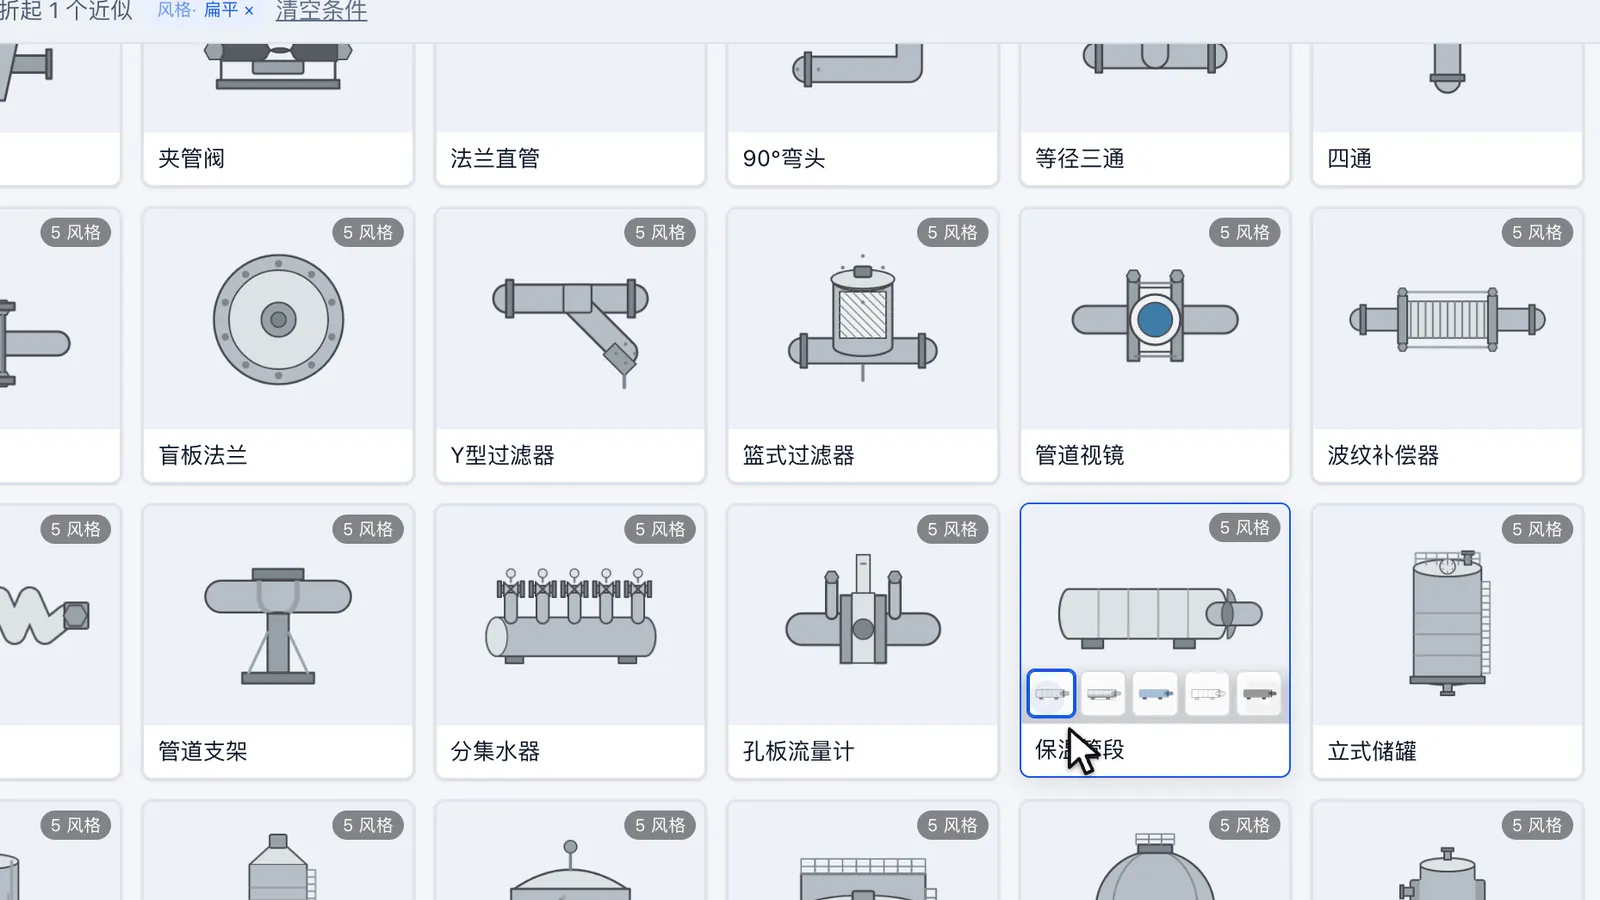Click the 等径三通 label
1600x900 pixels.
click(x=1080, y=158)
